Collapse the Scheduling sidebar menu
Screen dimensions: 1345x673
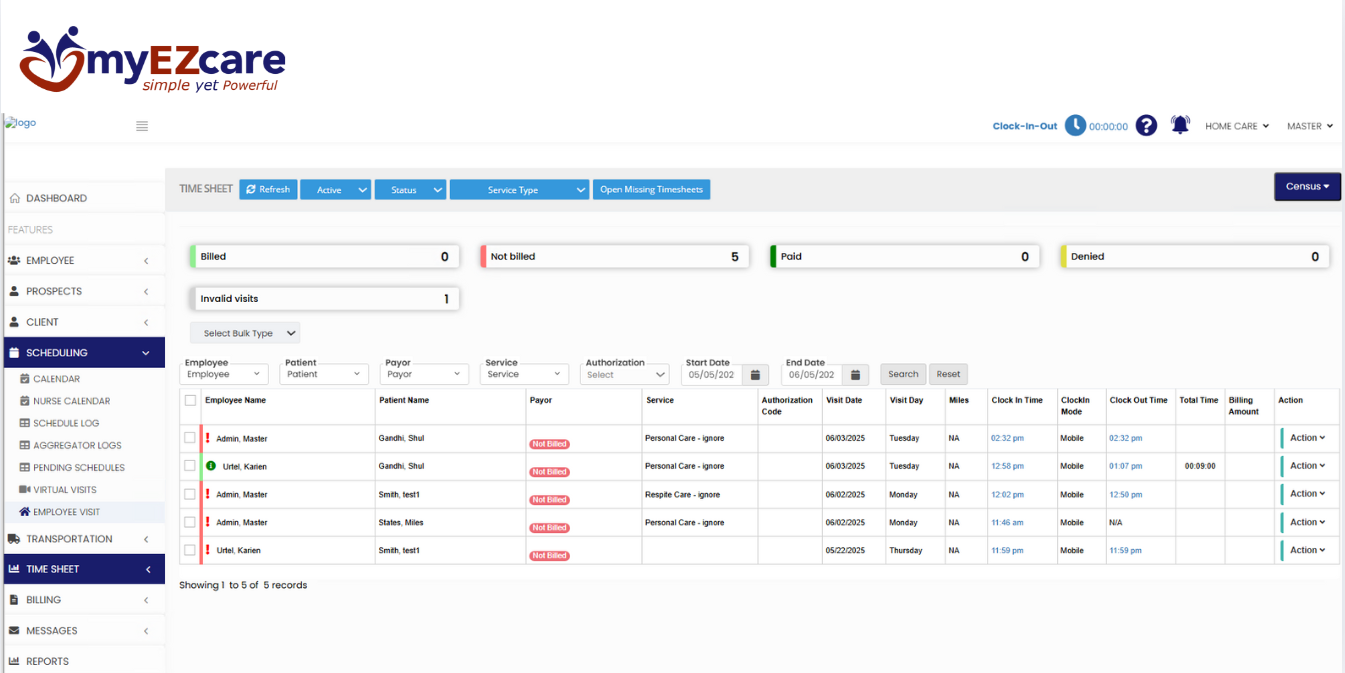pos(83,353)
